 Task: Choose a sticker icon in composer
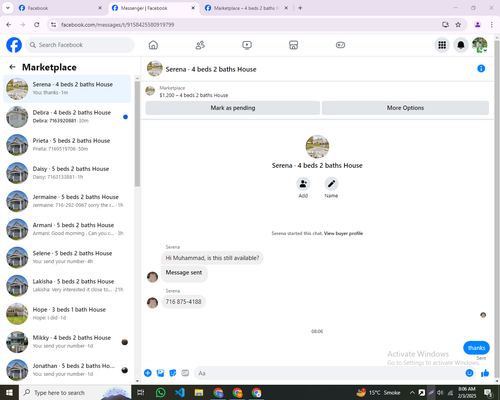pyautogui.click(x=173, y=373)
